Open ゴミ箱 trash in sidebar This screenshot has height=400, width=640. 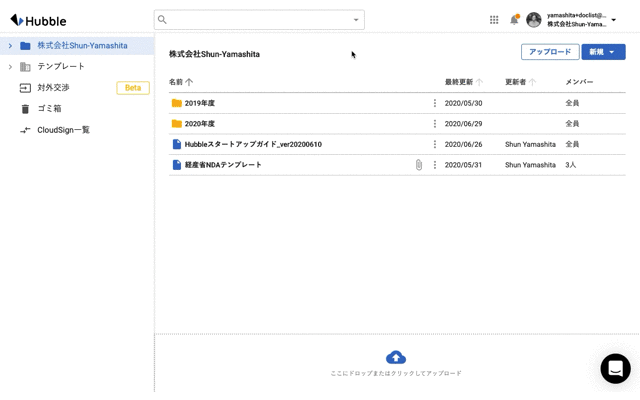pos(49,109)
